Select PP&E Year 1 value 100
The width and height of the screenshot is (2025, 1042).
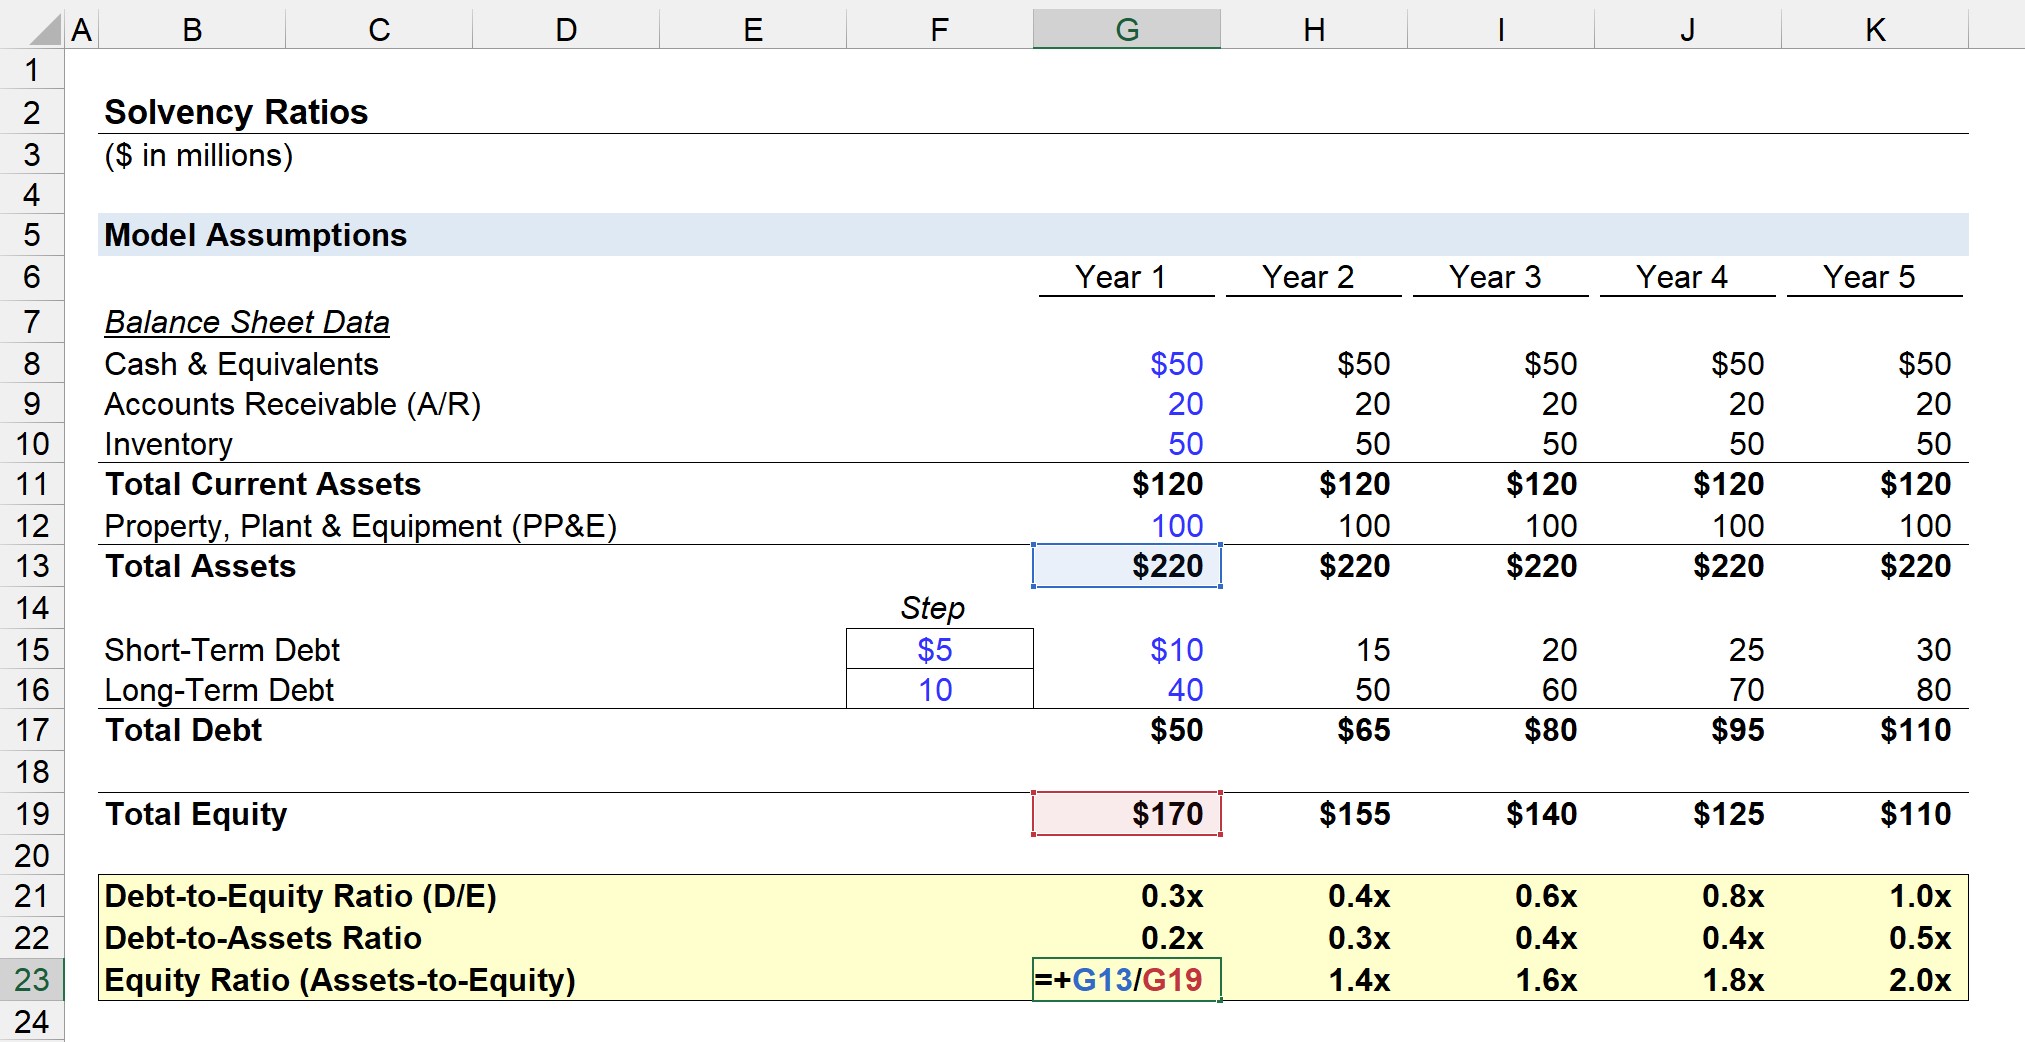point(1177,526)
